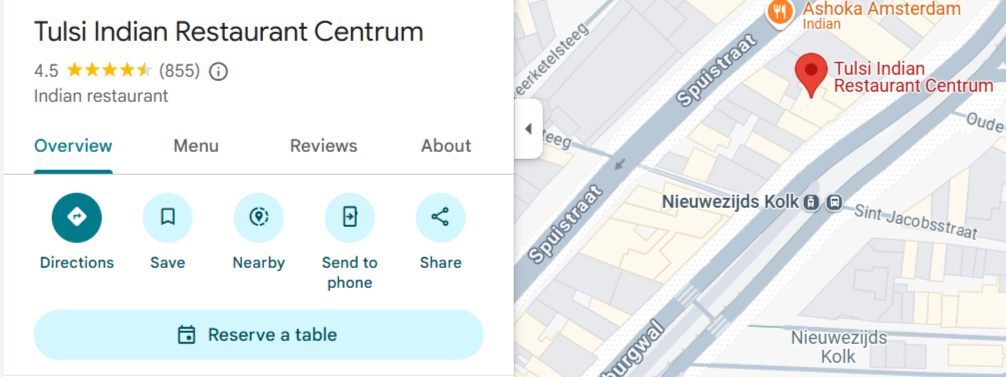
Task: Open the (855) reviews count link
Action: (180, 71)
